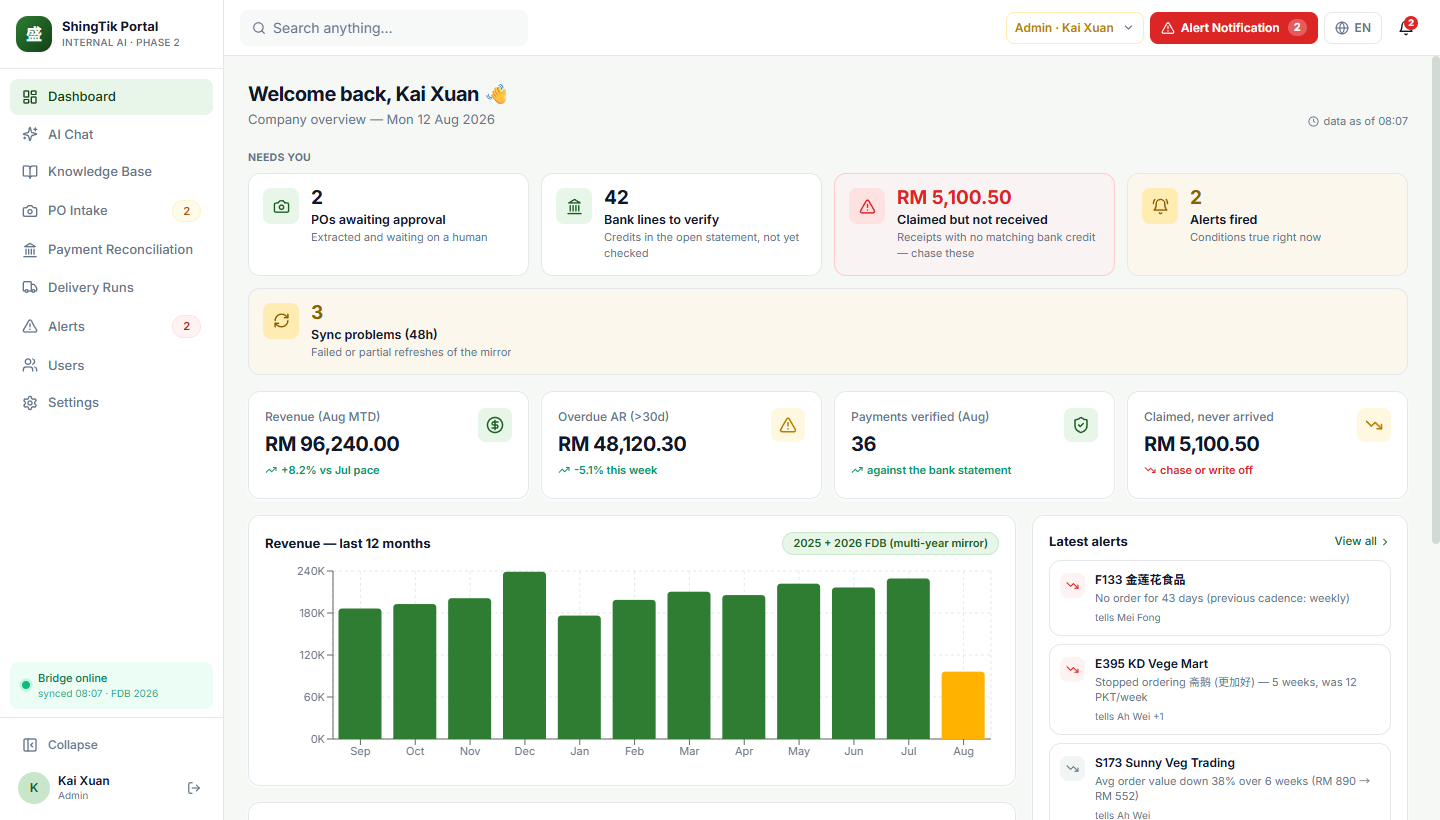Viewport: 1440px width, 820px height.
Task: Click the trend icon on E395 KD Vege Mart alert
Action: tap(1073, 670)
